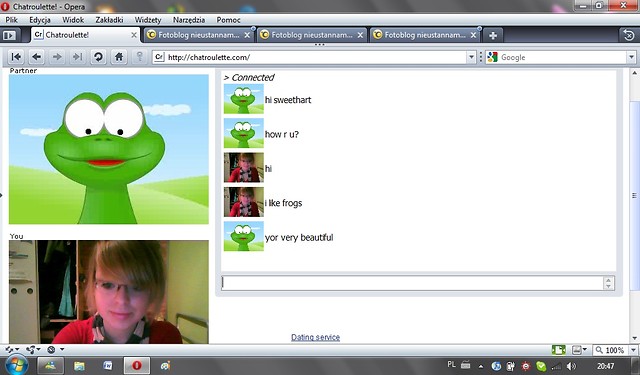Open the Narzędzia menu
The width and height of the screenshot is (640, 375).
189,20
